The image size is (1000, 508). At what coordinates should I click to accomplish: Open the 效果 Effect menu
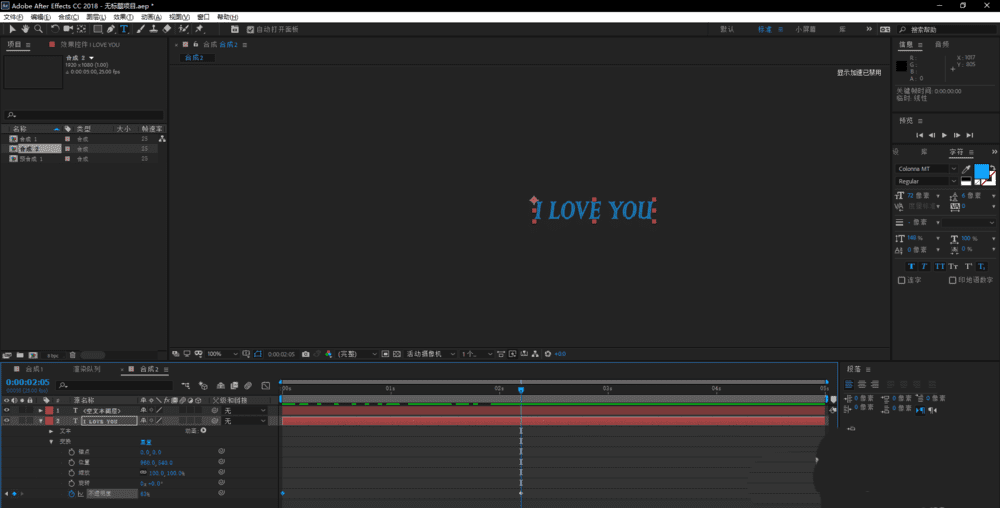123,17
